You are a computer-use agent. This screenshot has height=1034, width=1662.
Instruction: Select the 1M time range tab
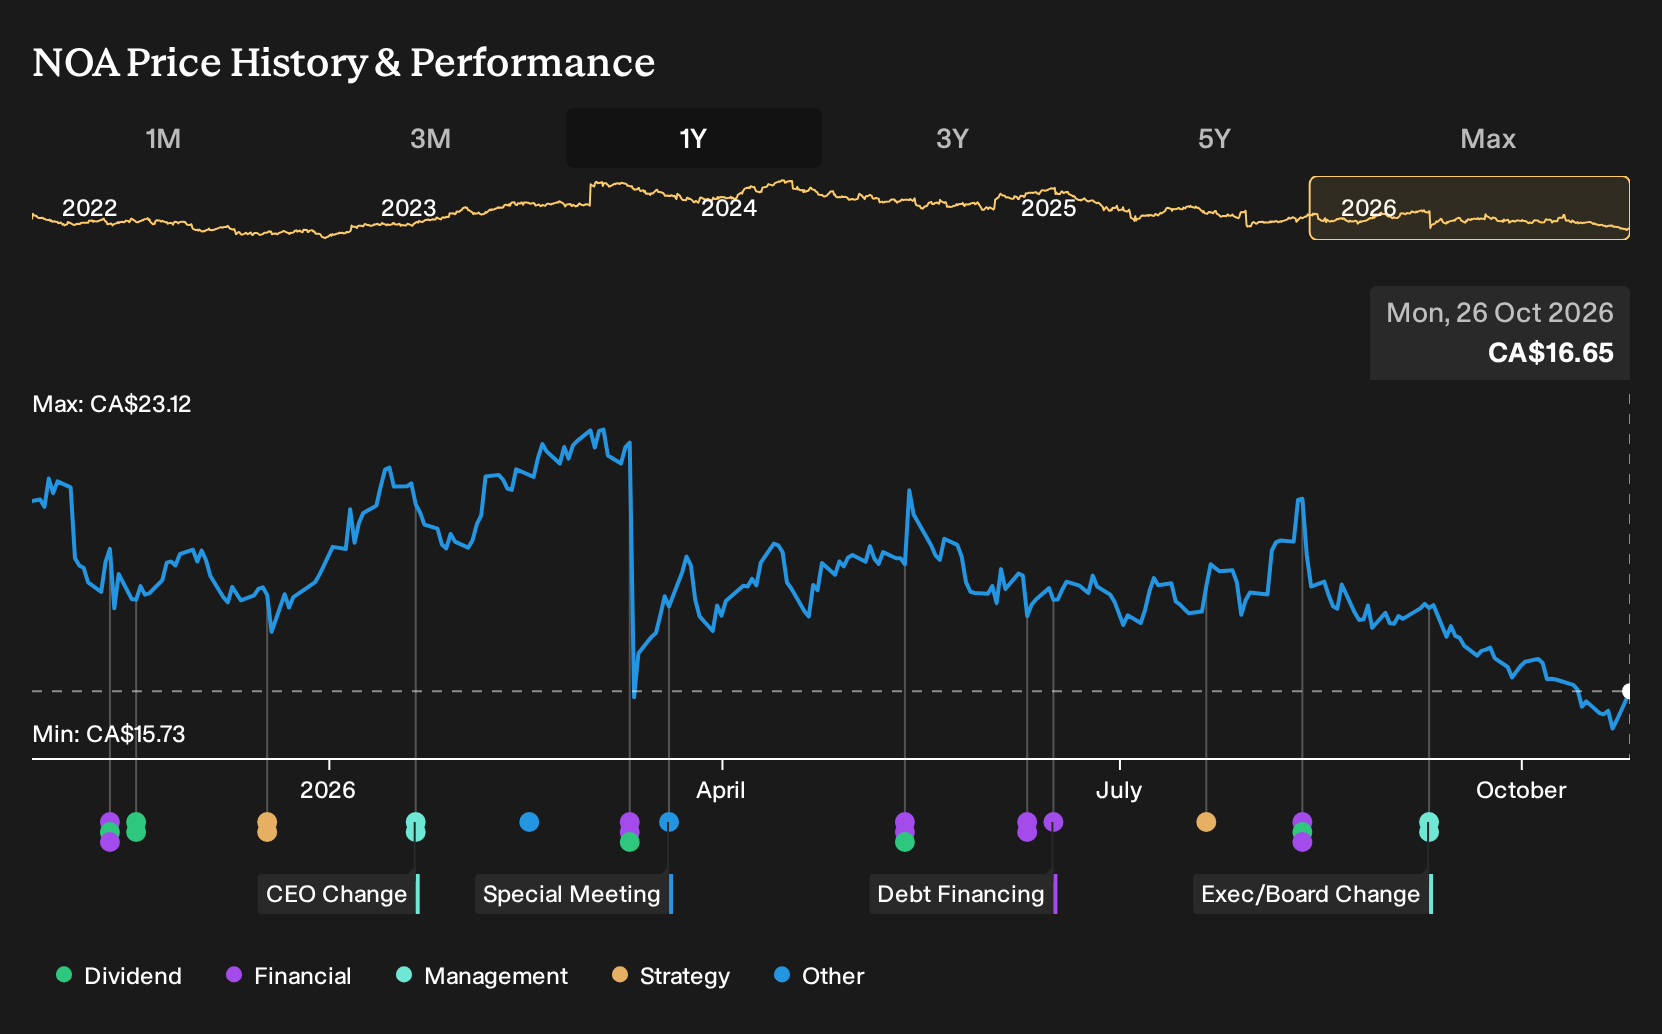(163, 138)
